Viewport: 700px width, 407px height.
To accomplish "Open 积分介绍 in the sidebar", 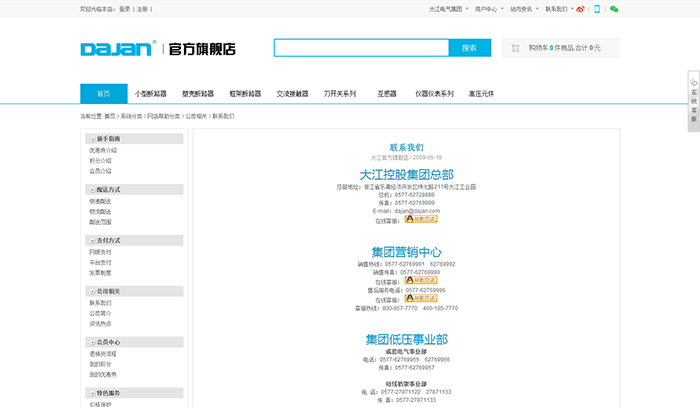I will pyautogui.click(x=100, y=161).
